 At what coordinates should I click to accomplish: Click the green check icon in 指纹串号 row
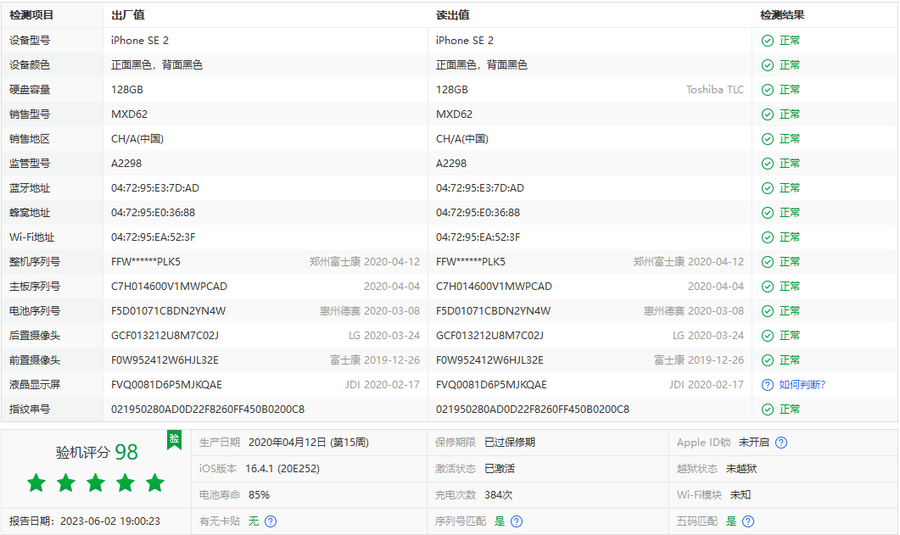pyautogui.click(x=767, y=410)
